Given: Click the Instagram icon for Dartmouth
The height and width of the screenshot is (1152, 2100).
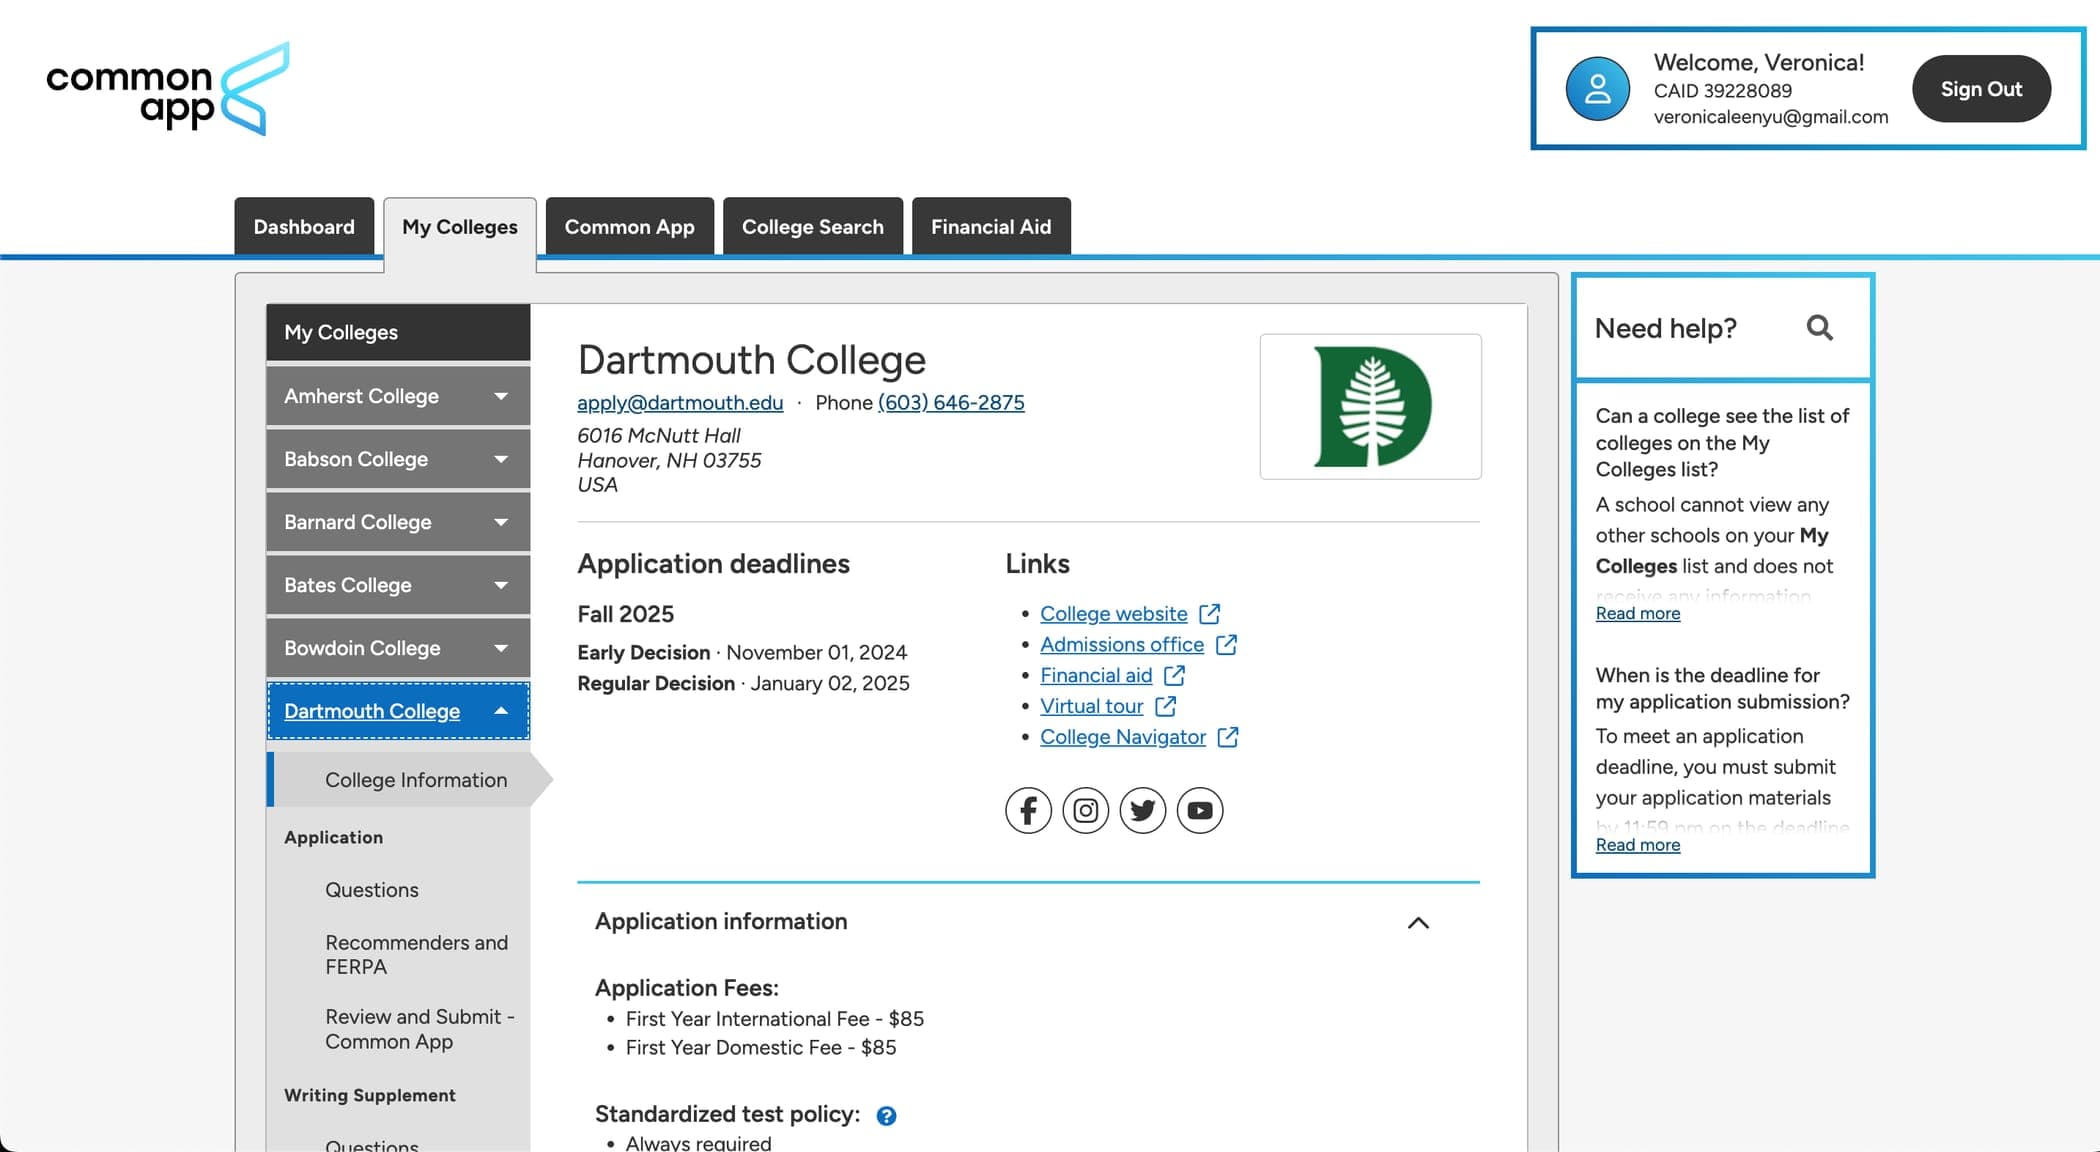Looking at the screenshot, I should pos(1085,809).
